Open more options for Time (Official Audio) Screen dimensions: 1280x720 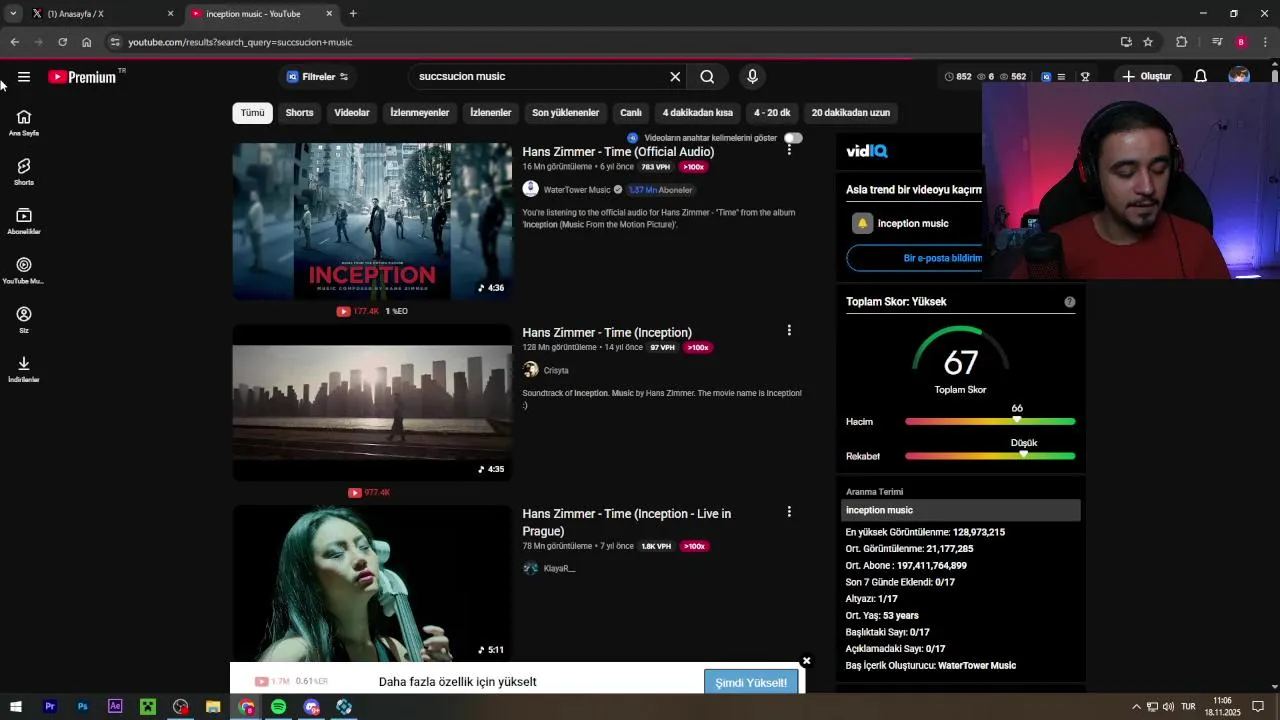click(789, 149)
